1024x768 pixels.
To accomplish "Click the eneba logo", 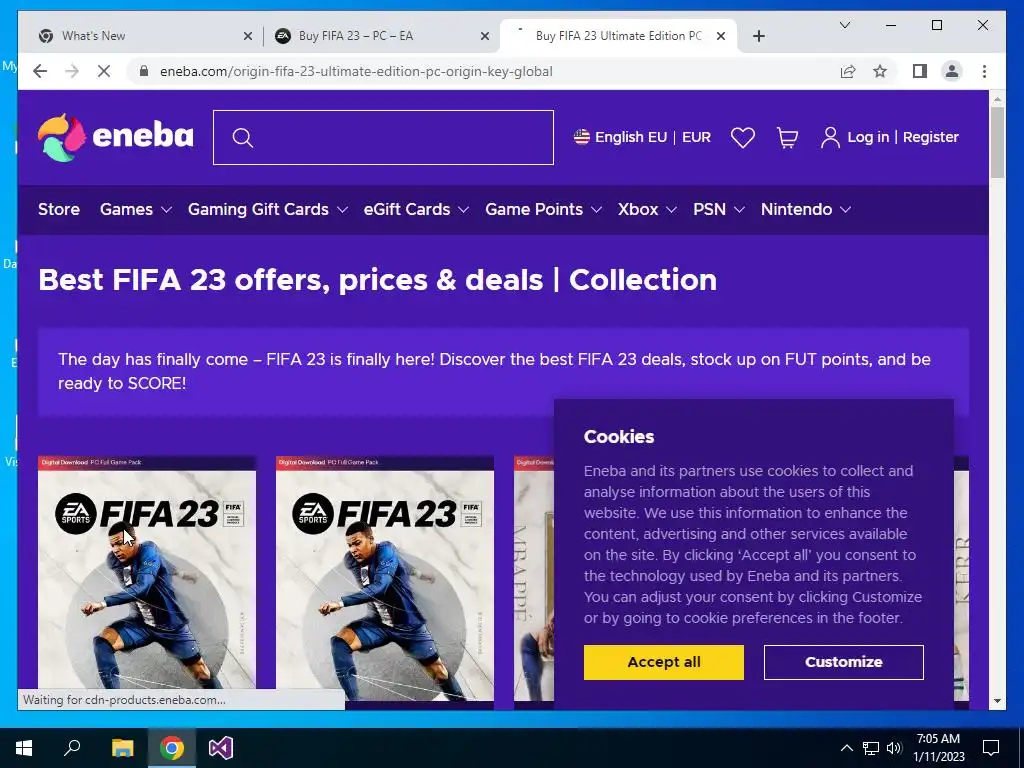I will point(116,137).
